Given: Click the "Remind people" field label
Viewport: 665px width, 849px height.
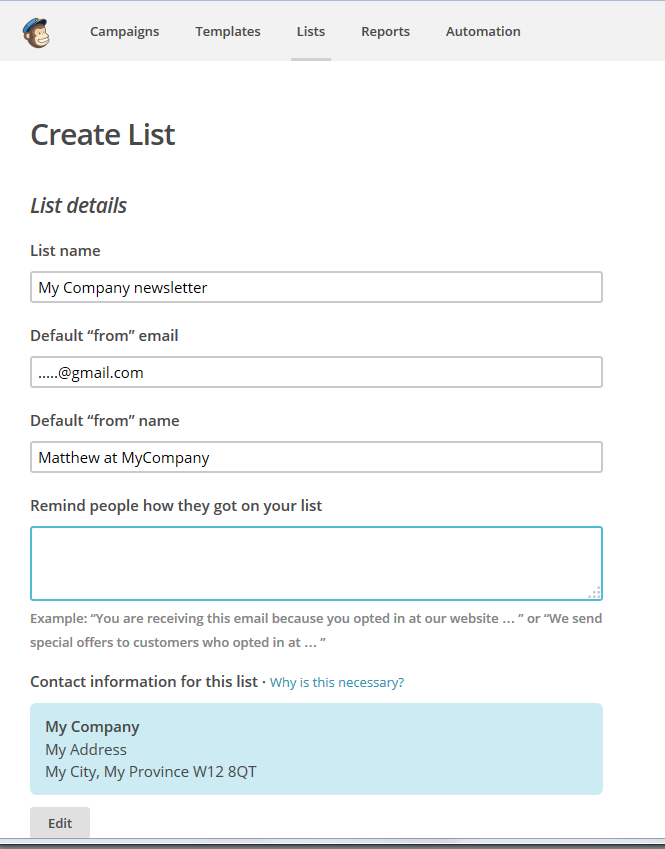Looking at the screenshot, I should [176, 506].
